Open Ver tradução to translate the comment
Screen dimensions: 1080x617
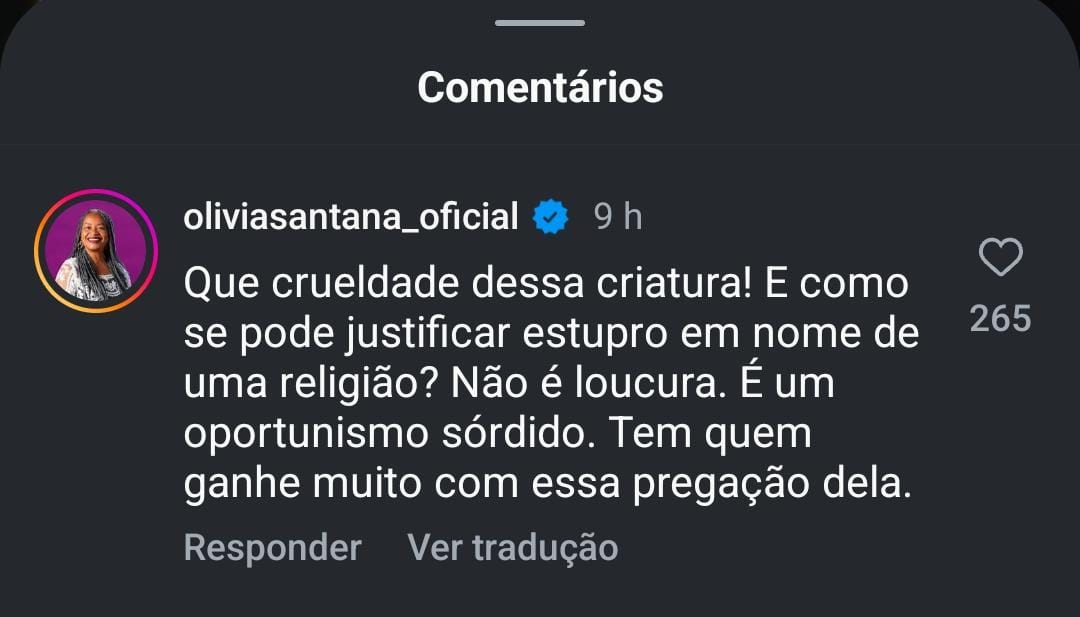pyautogui.click(x=511, y=547)
